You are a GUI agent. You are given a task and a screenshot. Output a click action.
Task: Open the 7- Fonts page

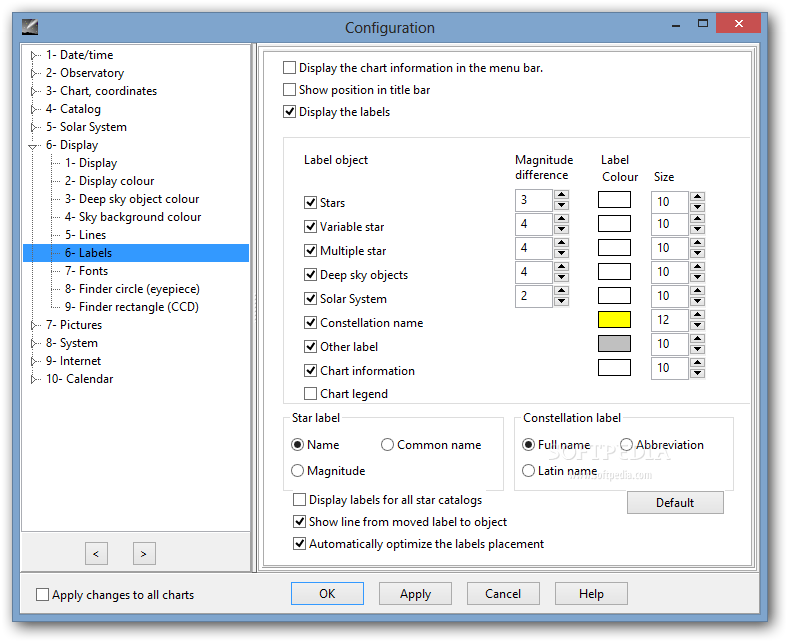(86, 271)
